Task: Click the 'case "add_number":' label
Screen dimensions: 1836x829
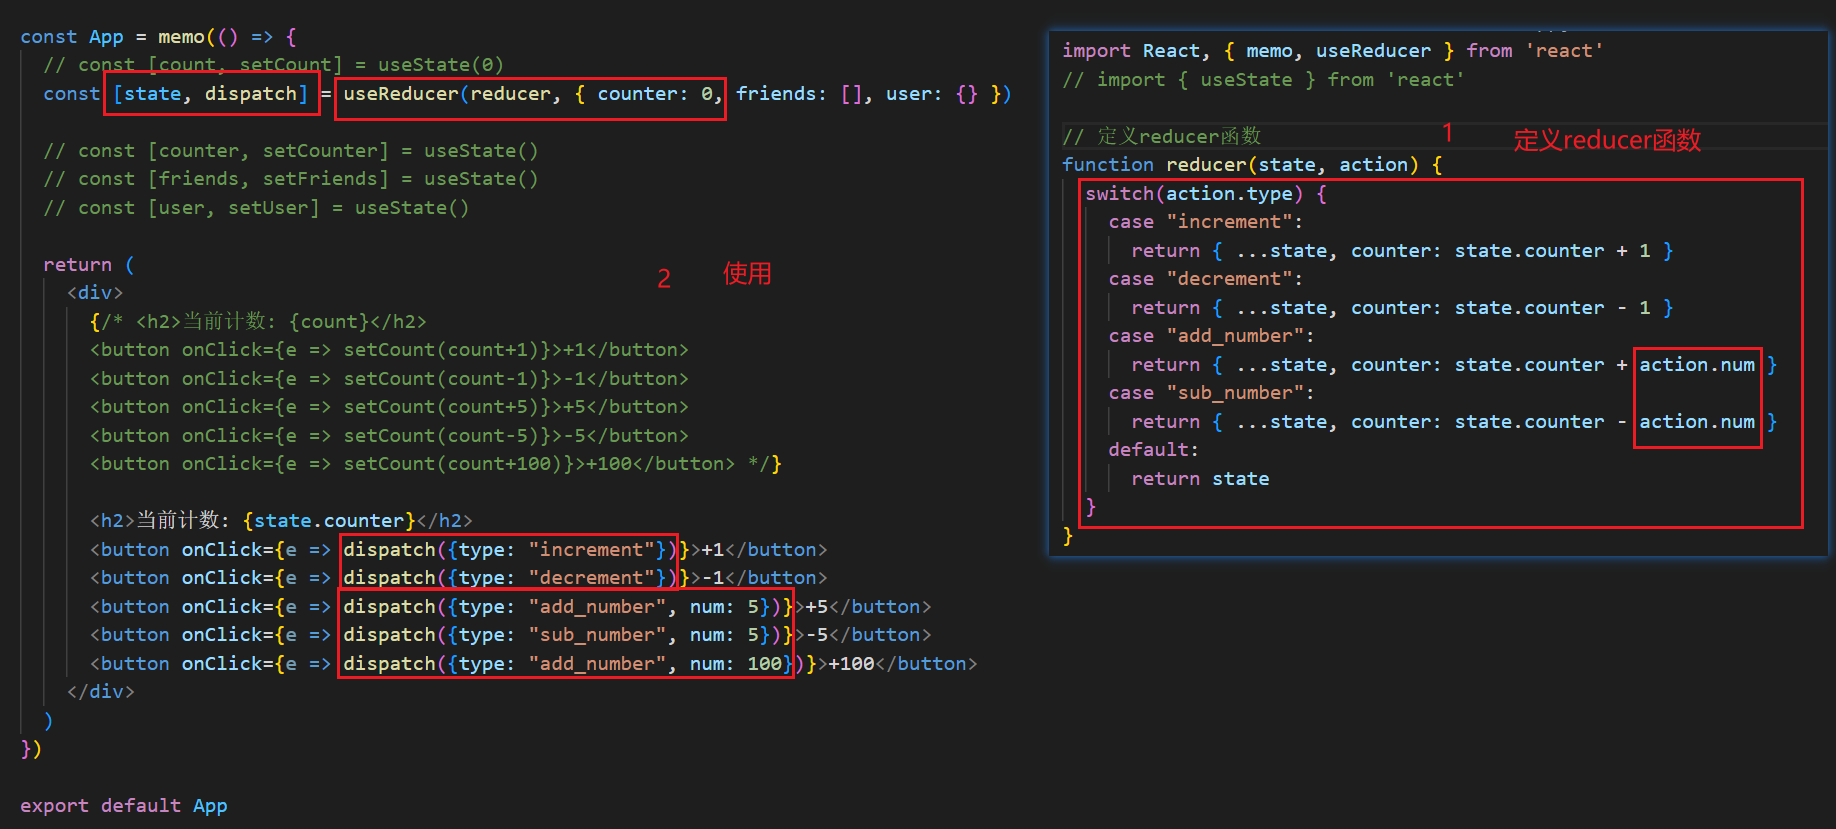Action: point(1212,336)
